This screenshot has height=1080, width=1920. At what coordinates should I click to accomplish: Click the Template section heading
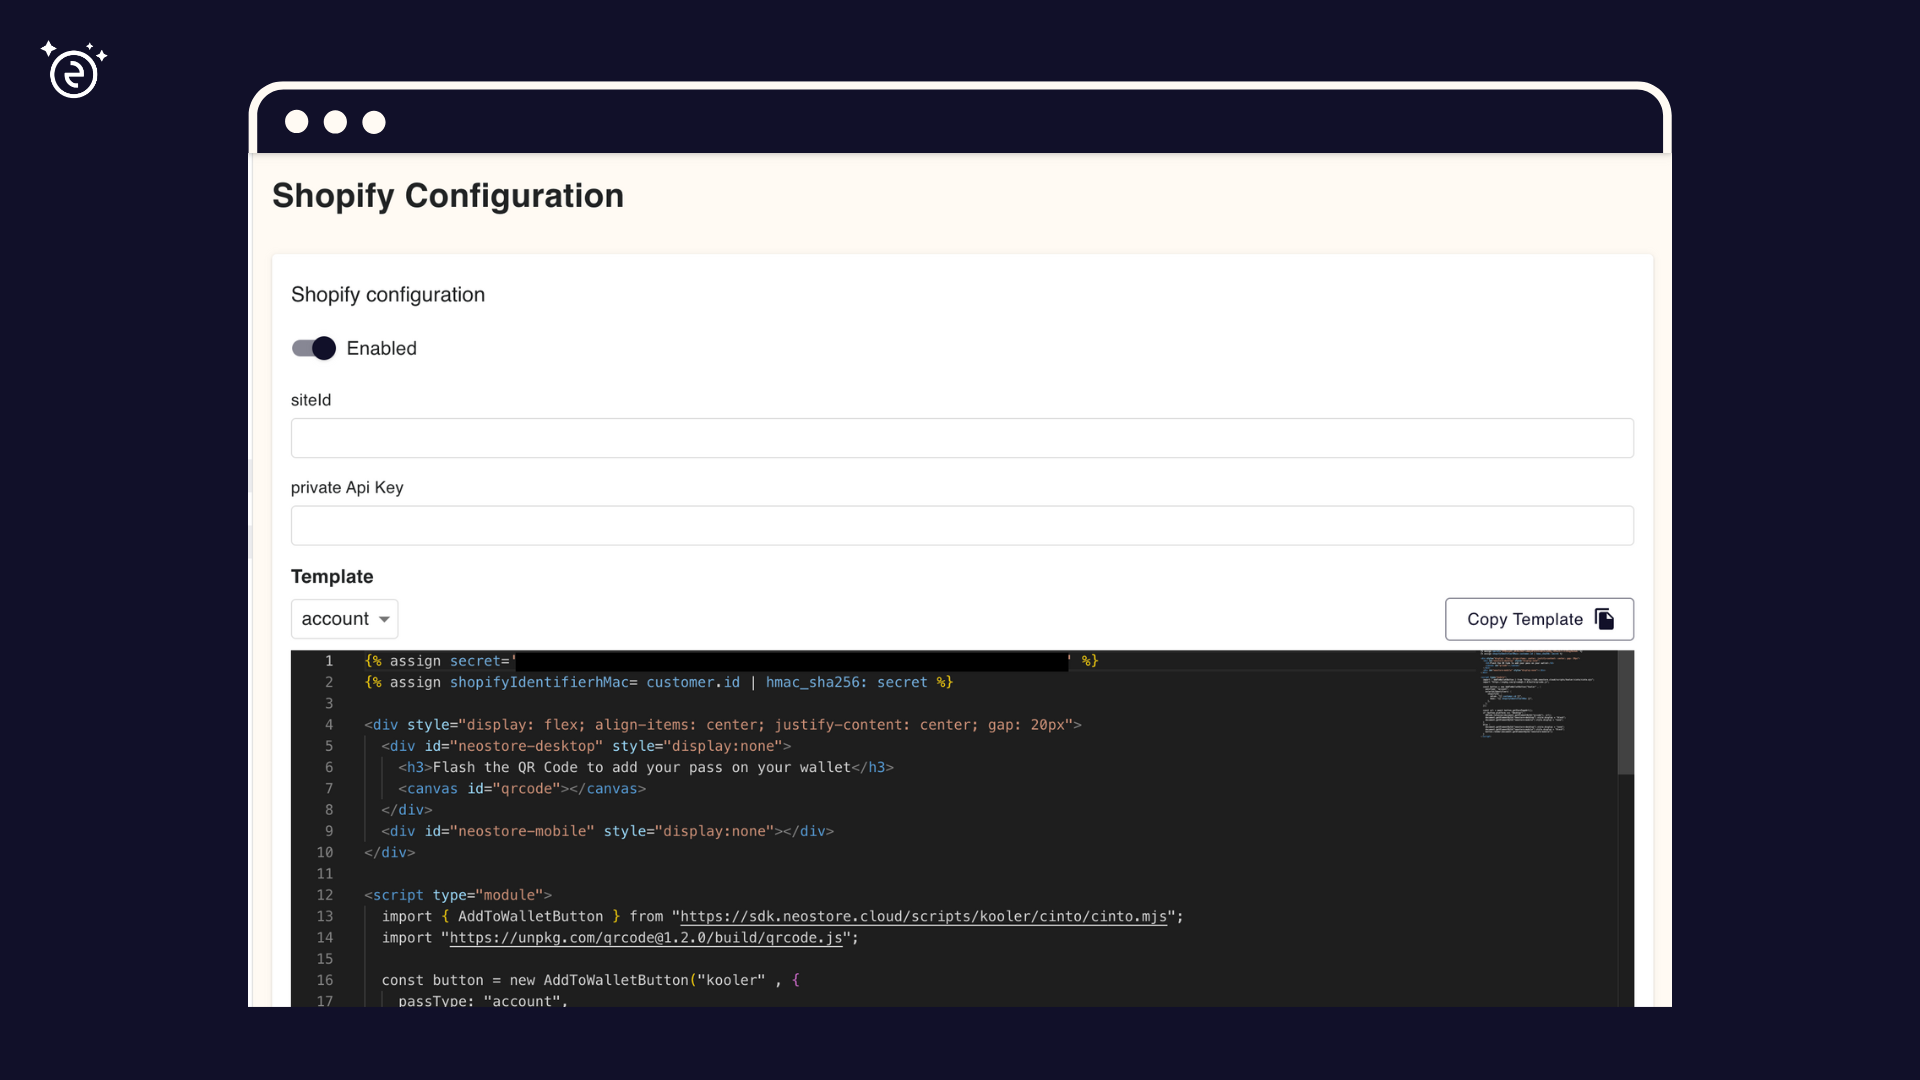(331, 577)
